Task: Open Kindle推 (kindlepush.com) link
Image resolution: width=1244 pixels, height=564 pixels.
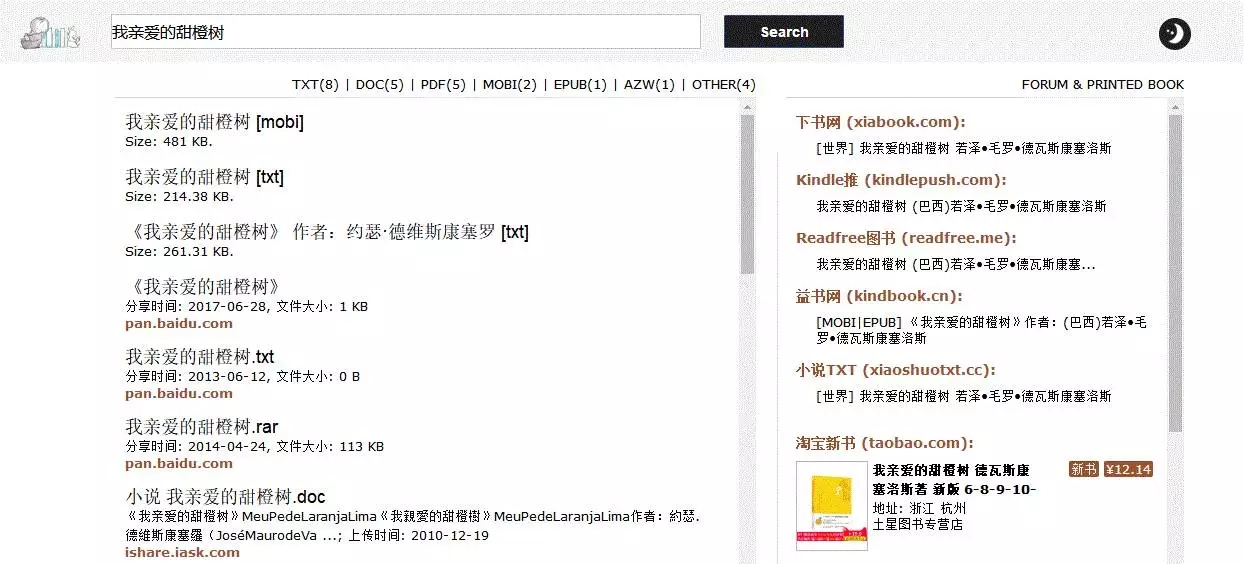Action: [x=900, y=180]
